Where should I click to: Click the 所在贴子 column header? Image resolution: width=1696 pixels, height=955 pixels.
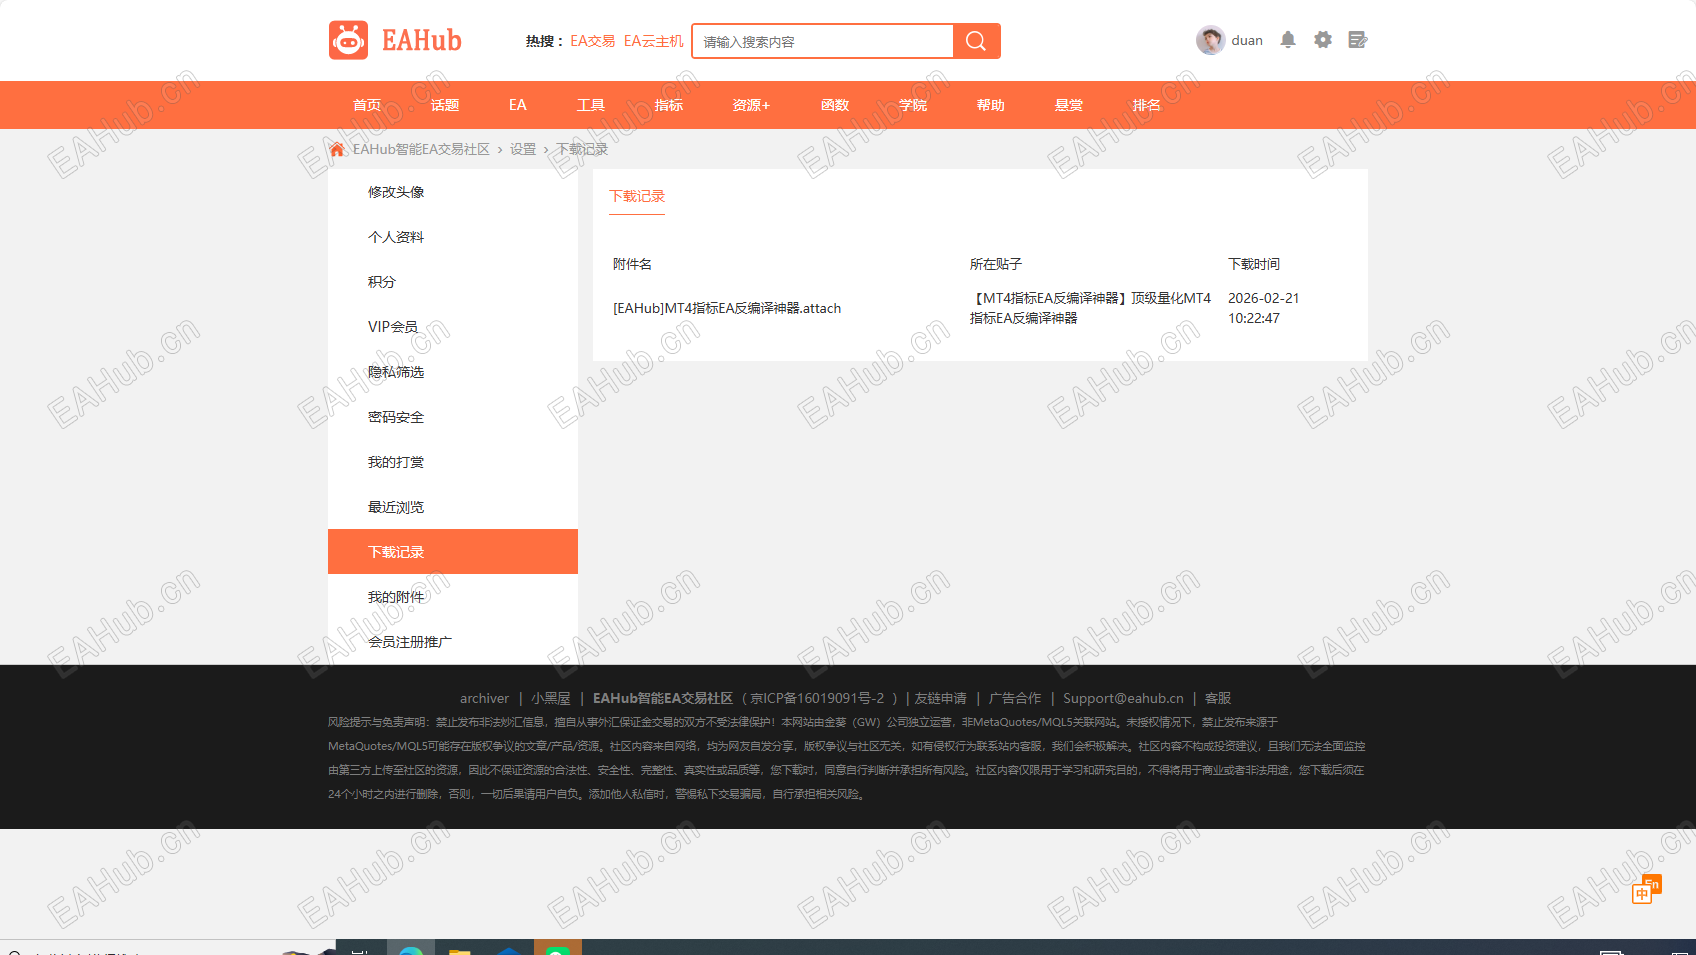(x=996, y=264)
